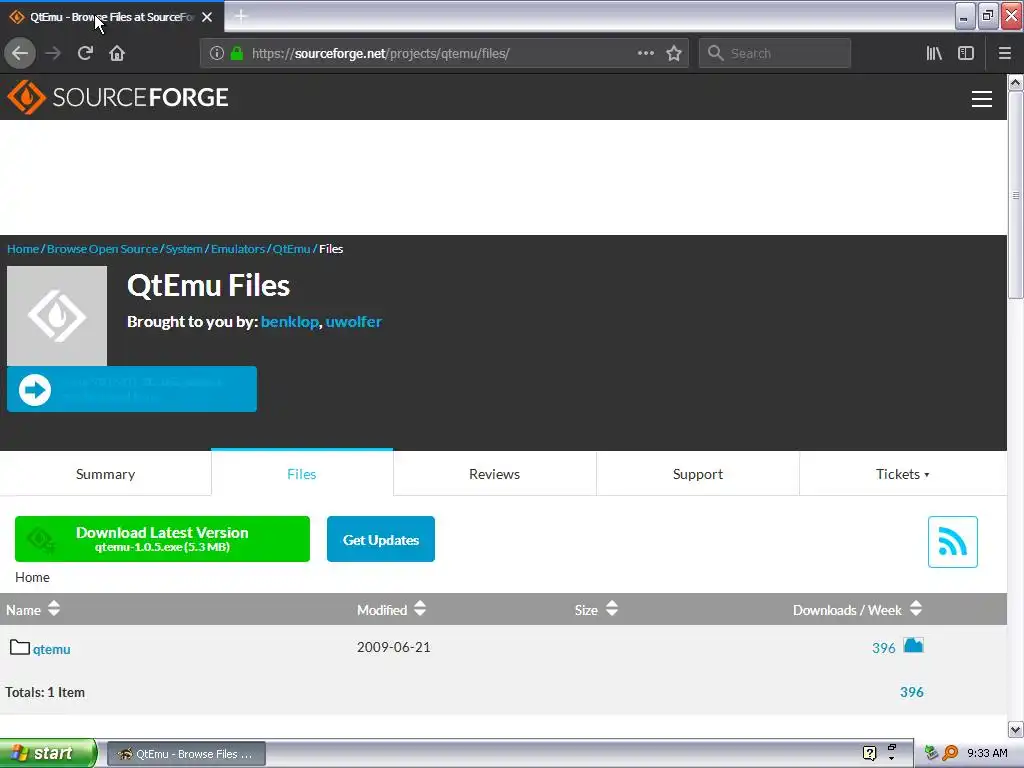This screenshot has height=768, width=1024.
Task: Download Latest Version qtemu-1.0.5.exe
Action: (162, 539)
